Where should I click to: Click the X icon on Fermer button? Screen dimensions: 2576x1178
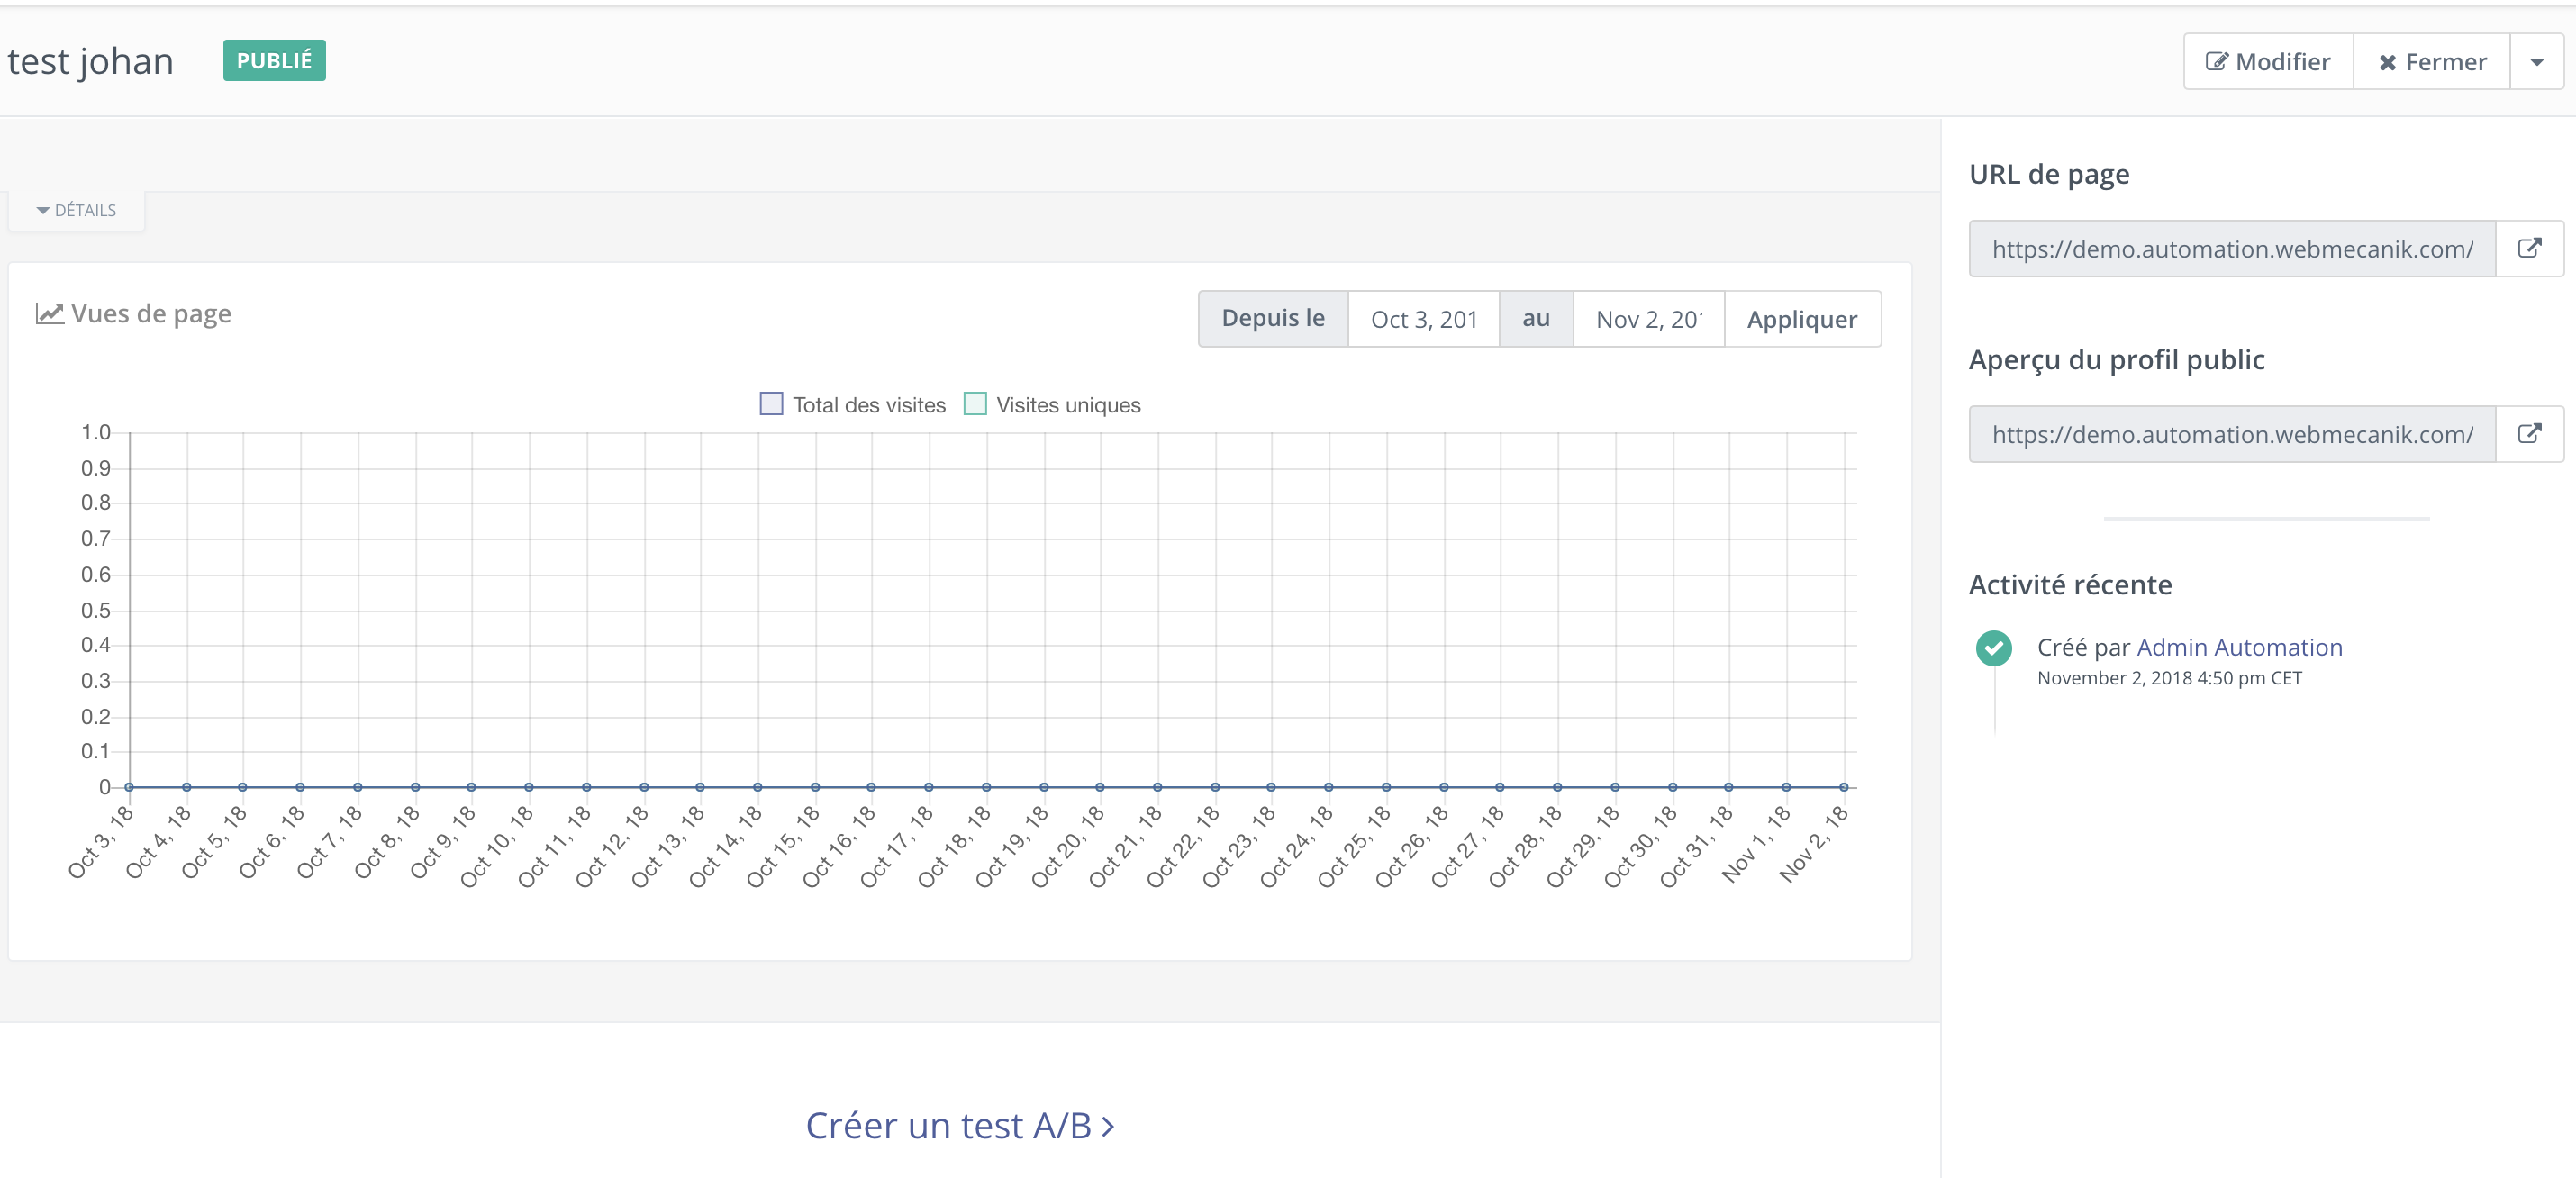[x=2389, y=61]
